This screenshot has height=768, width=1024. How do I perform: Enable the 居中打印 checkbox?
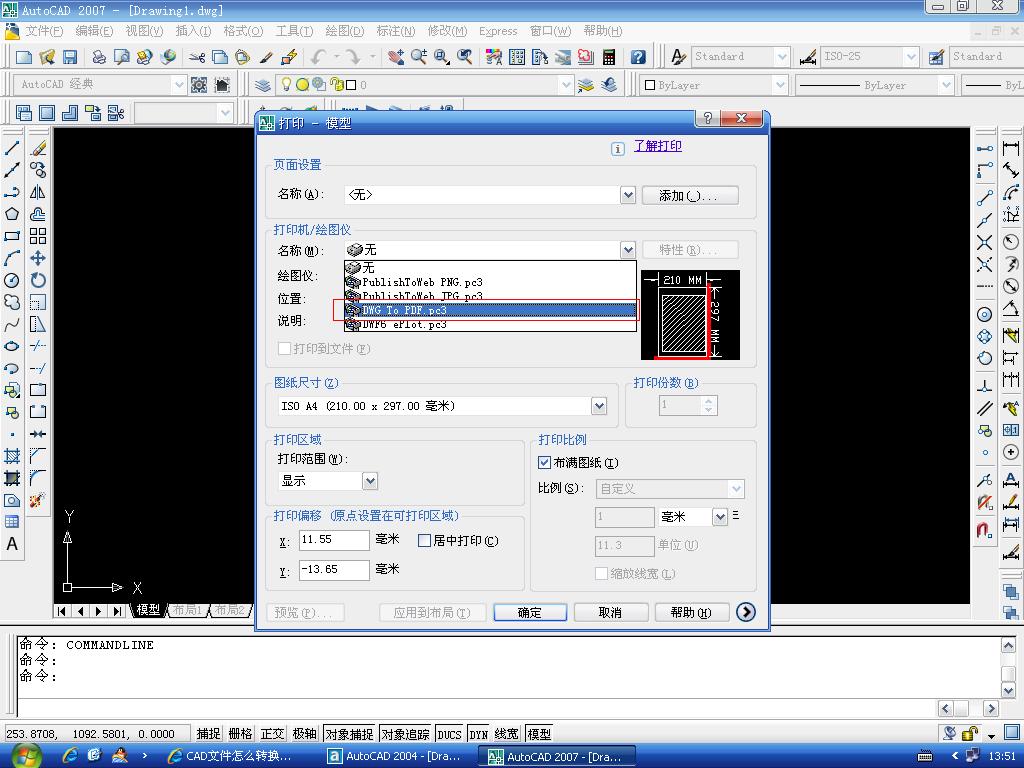424,541
